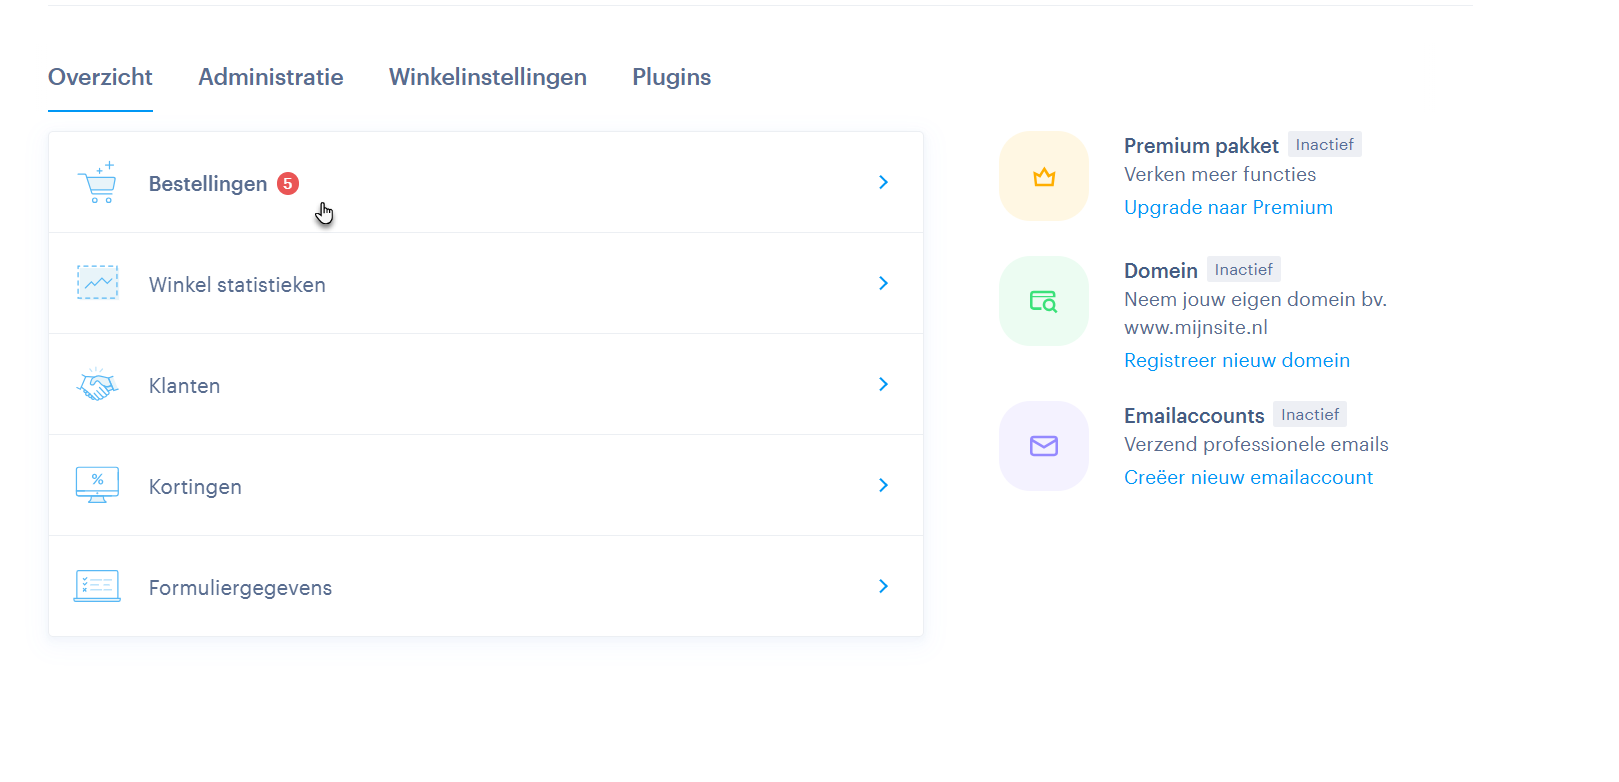Click the Emailaccounts envelope icon
This screenshot has width=1619, height=782.
(x=1044, y=446)
